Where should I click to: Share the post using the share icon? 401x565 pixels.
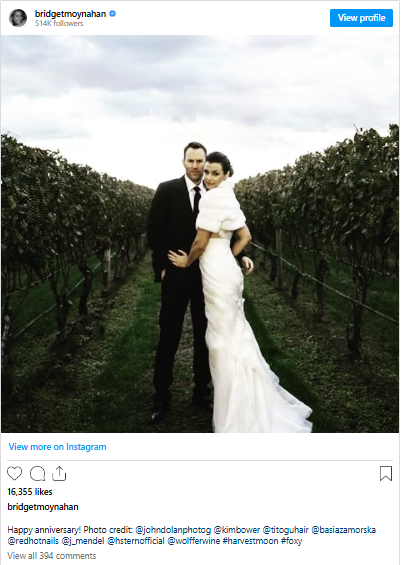[x=59, y=473]
